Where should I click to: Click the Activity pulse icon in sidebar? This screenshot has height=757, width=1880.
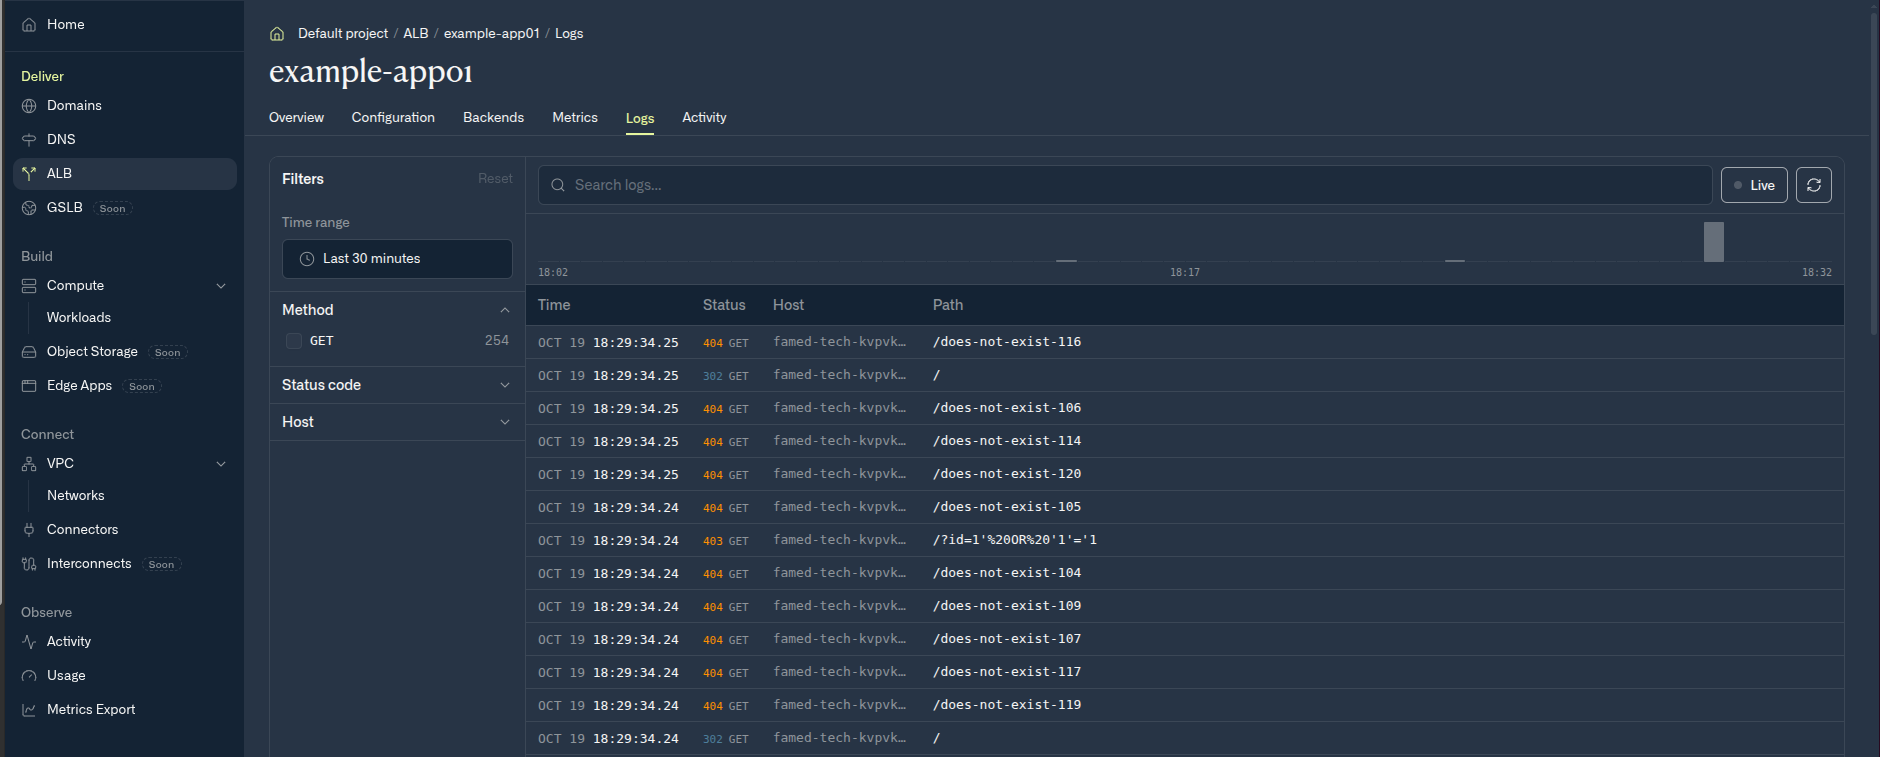tap(29, 642)
